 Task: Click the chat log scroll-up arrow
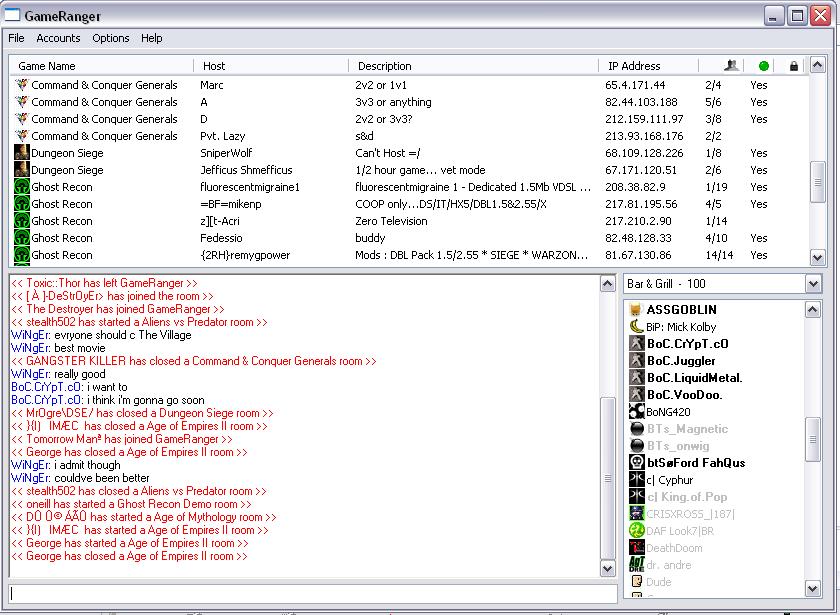[608, 285]
